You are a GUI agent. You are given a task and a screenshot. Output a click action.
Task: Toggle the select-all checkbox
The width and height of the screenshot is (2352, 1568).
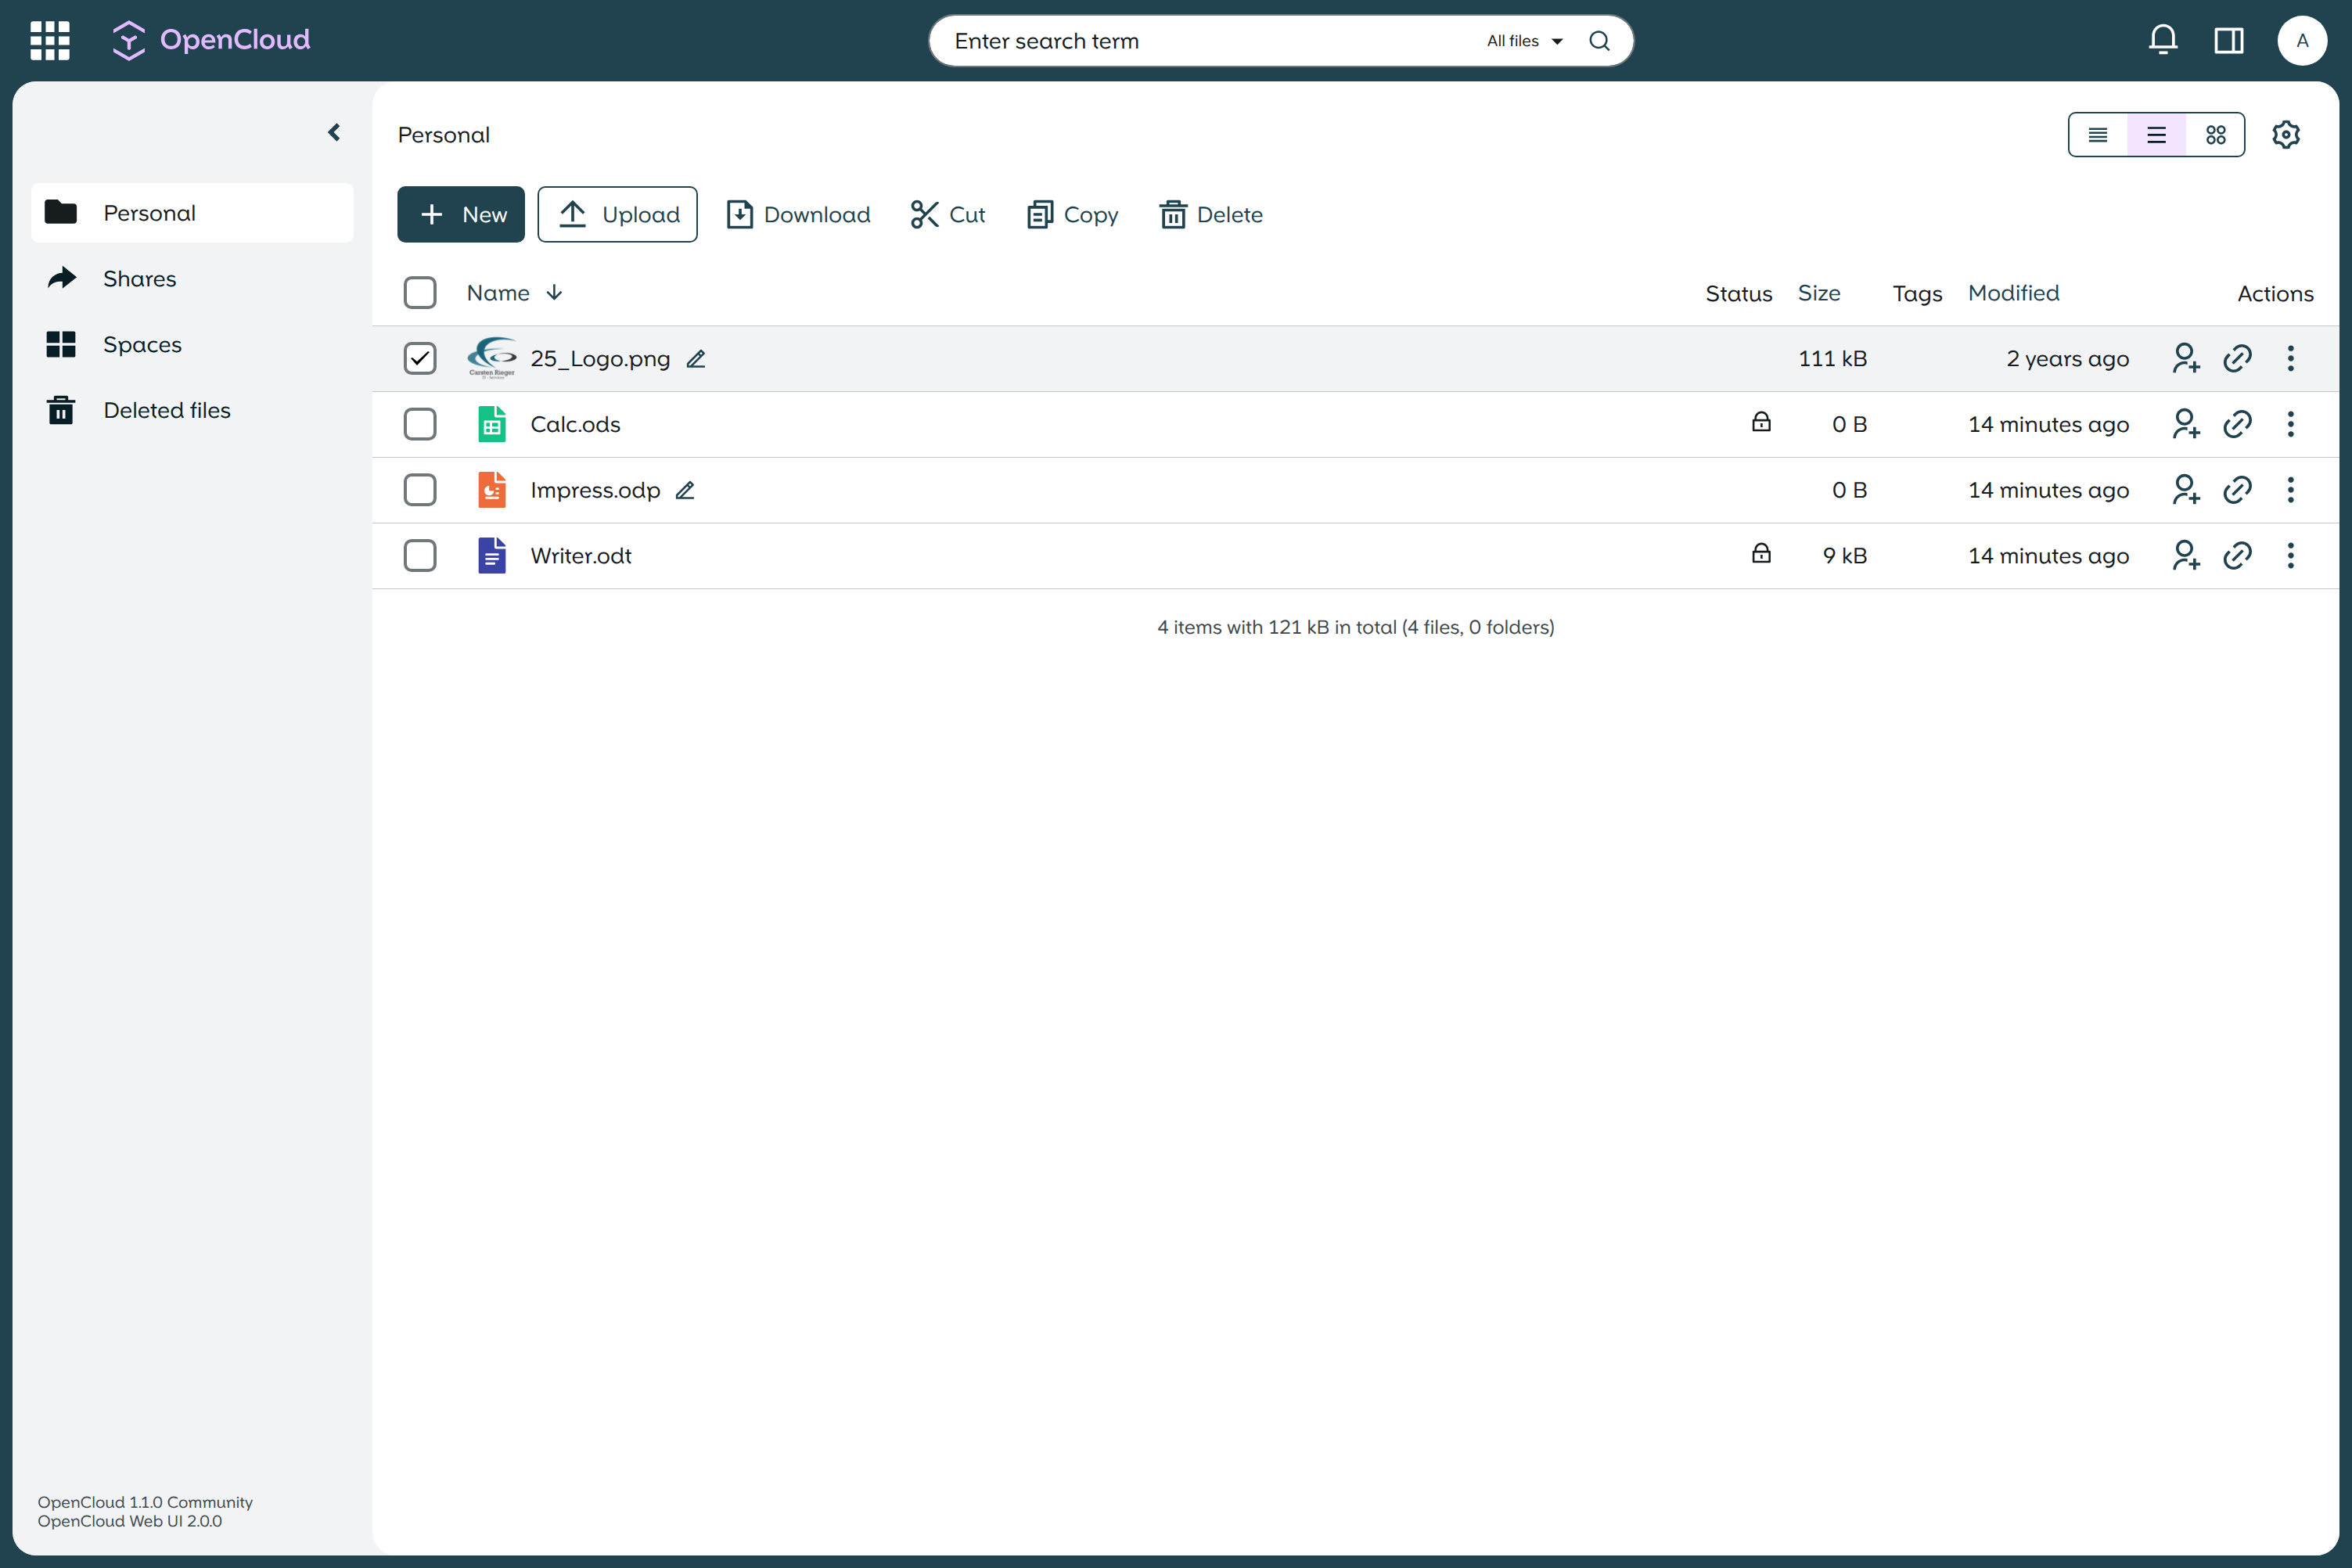click(420, 293)
